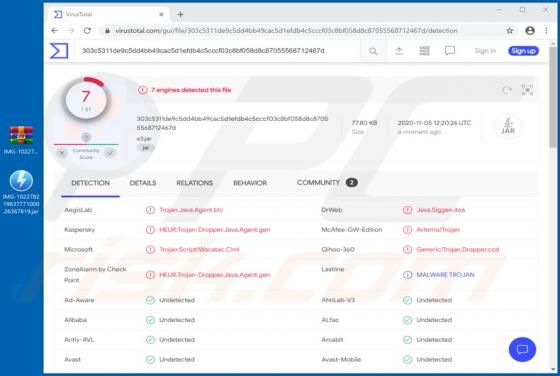This screenshot has height=376, width=560.
Task: Click Microsoft Trojan:Script/Wacatac result
Action: (x=199, y=249)
